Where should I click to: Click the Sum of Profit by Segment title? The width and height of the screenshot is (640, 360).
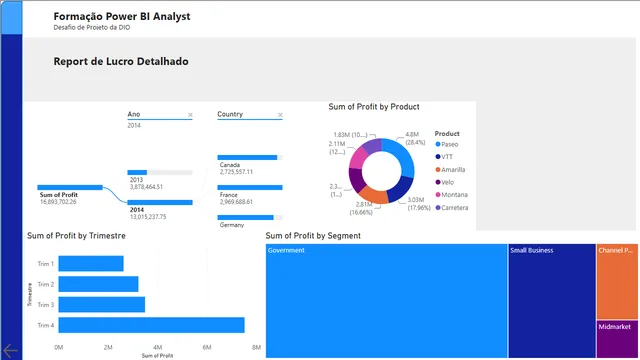click(313, 236)
